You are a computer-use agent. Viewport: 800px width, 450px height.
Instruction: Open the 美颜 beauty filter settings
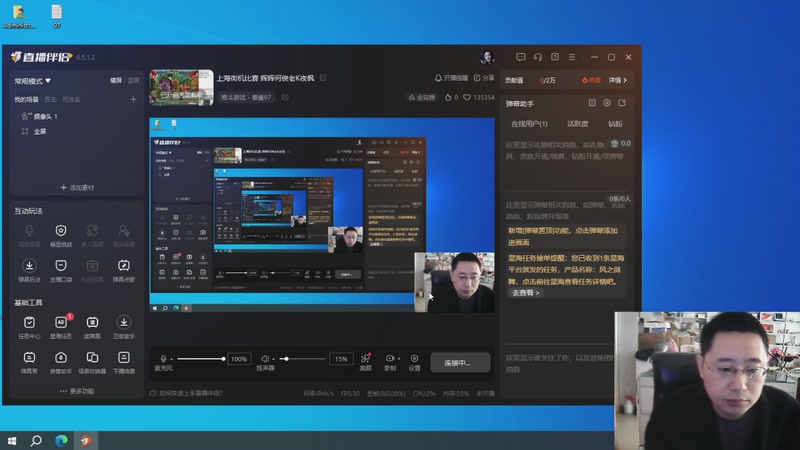tap(365, 361)
